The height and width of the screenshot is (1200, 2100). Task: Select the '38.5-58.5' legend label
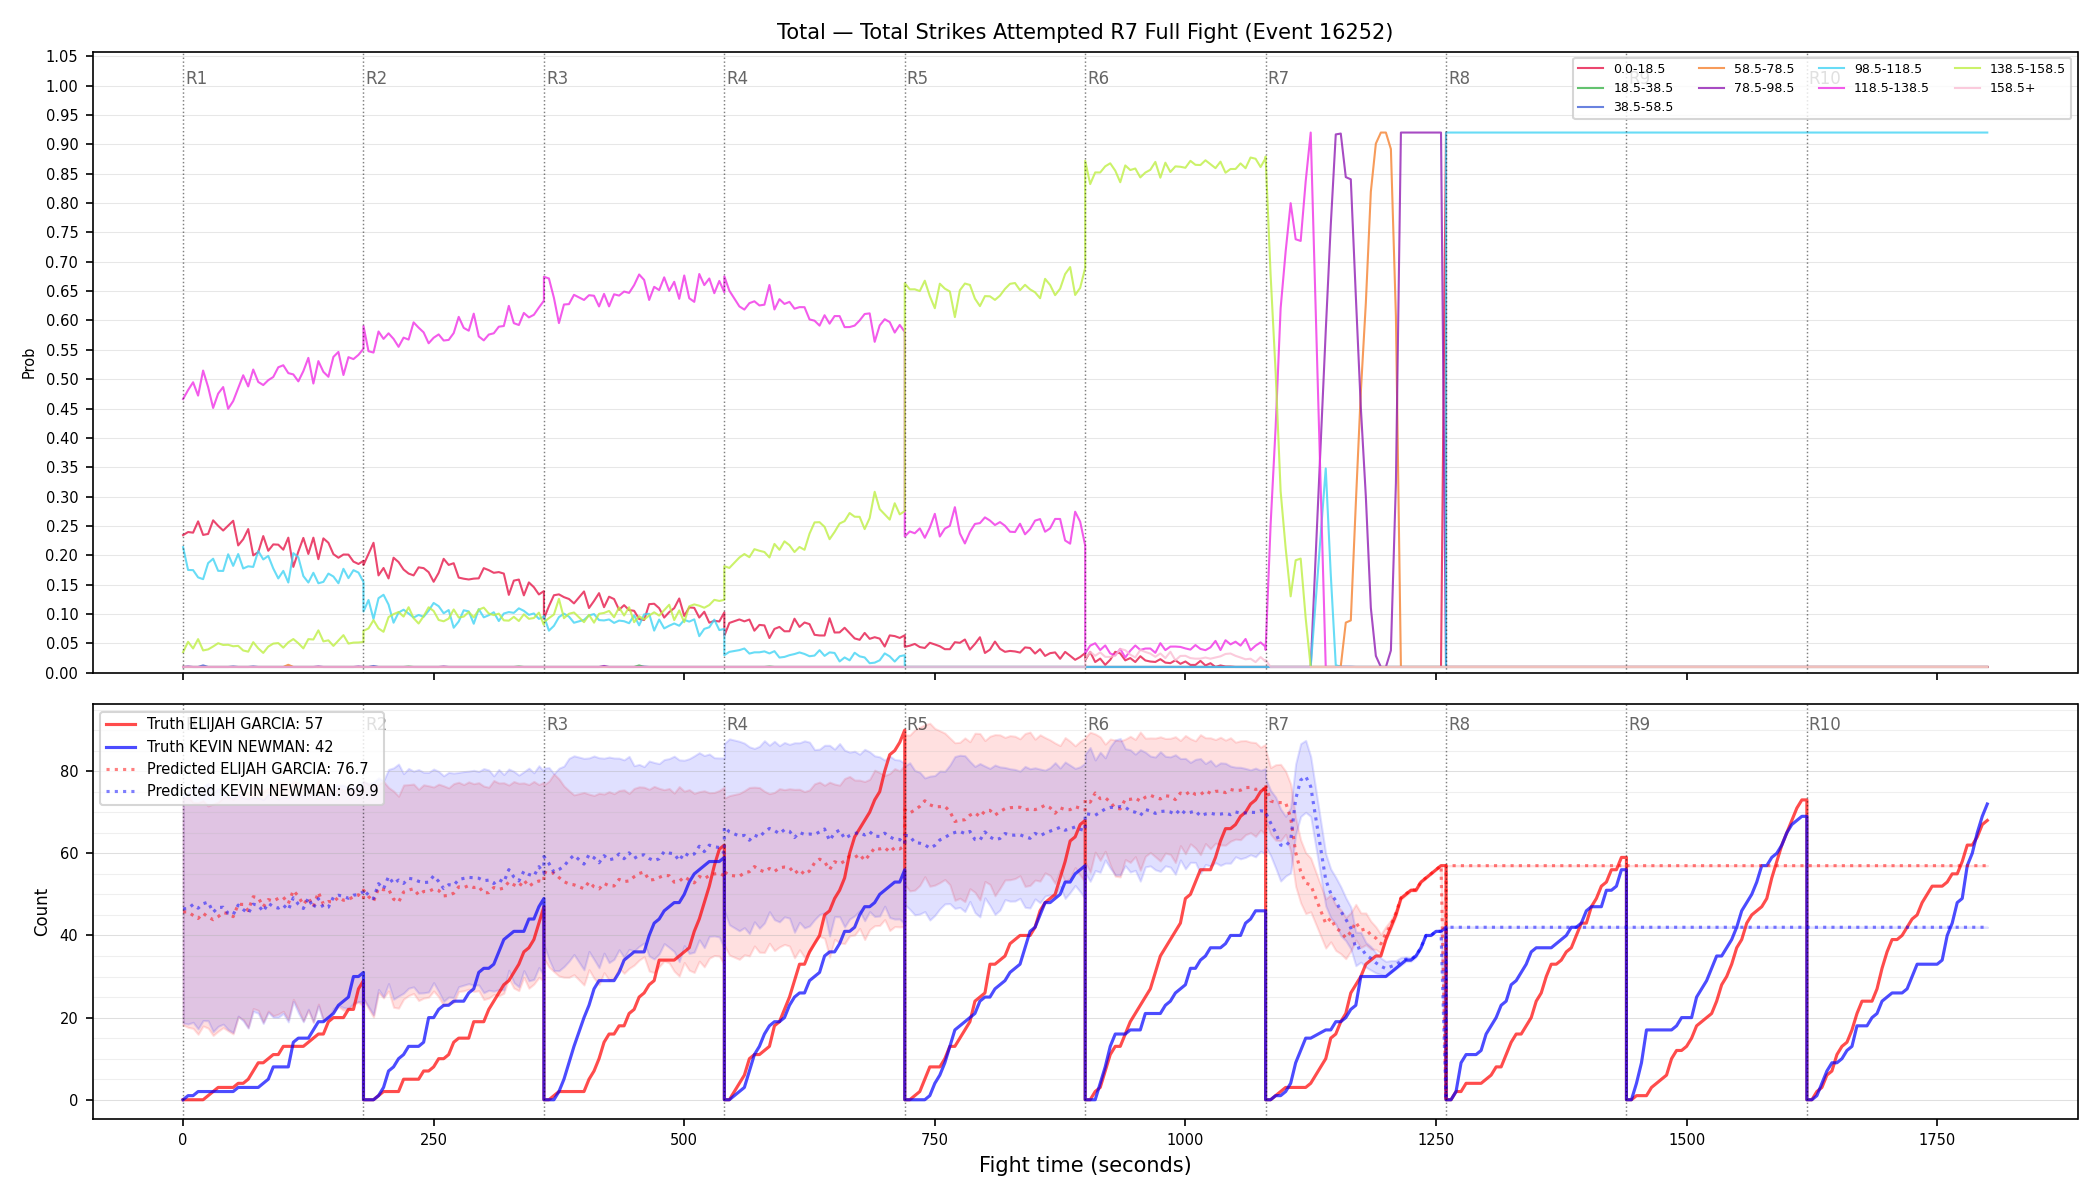[1643, 107]
